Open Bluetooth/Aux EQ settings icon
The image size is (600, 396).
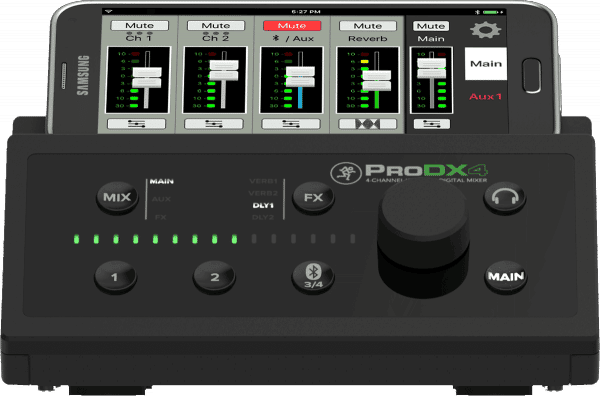pos(291,124)
